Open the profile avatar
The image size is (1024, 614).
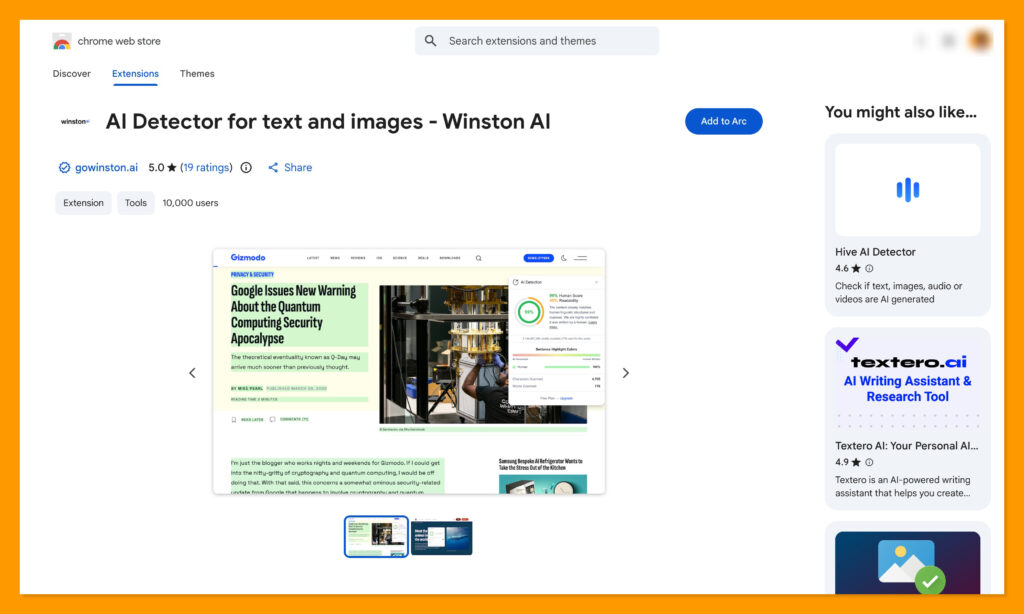(x=980, y=40)
